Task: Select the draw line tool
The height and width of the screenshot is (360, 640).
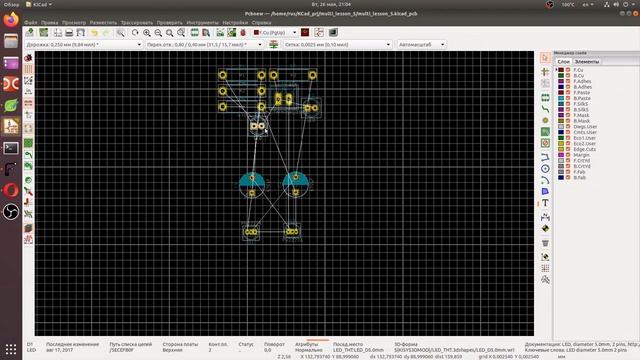Action: tap(545, 157)
